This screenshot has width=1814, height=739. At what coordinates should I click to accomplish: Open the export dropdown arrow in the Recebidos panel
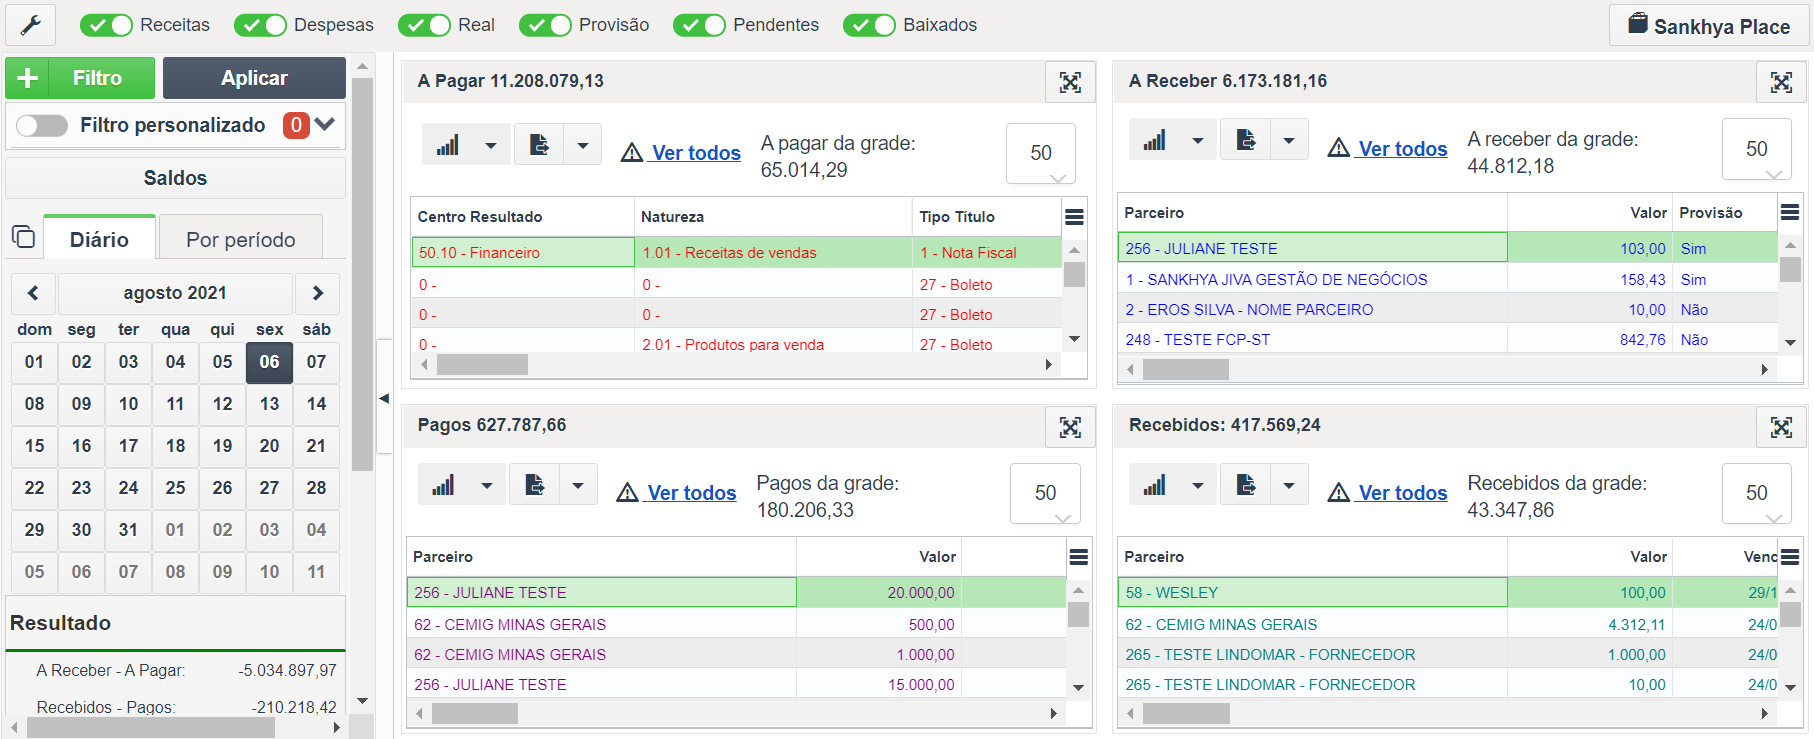(1289, 486)
